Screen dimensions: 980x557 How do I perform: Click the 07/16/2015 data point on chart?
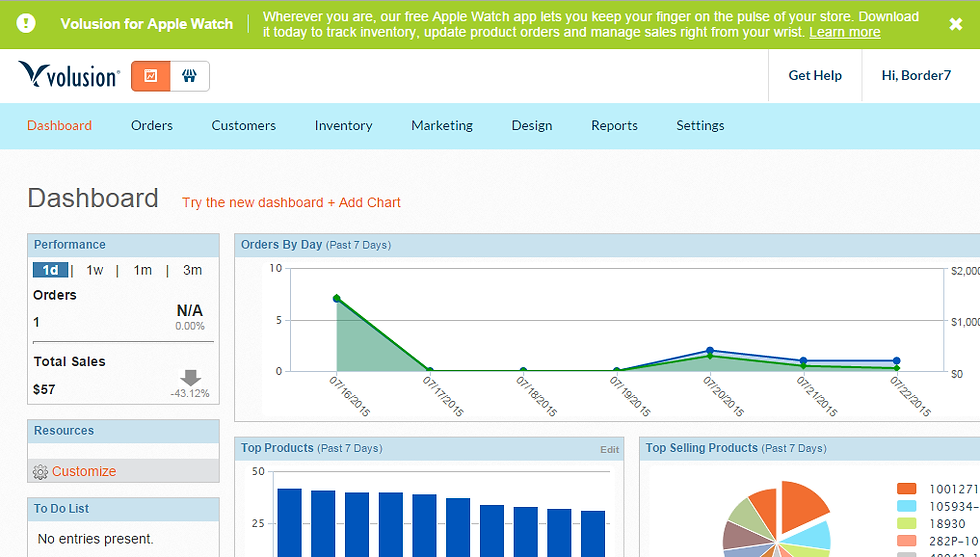pyautogui.click(x=337, y=299)
